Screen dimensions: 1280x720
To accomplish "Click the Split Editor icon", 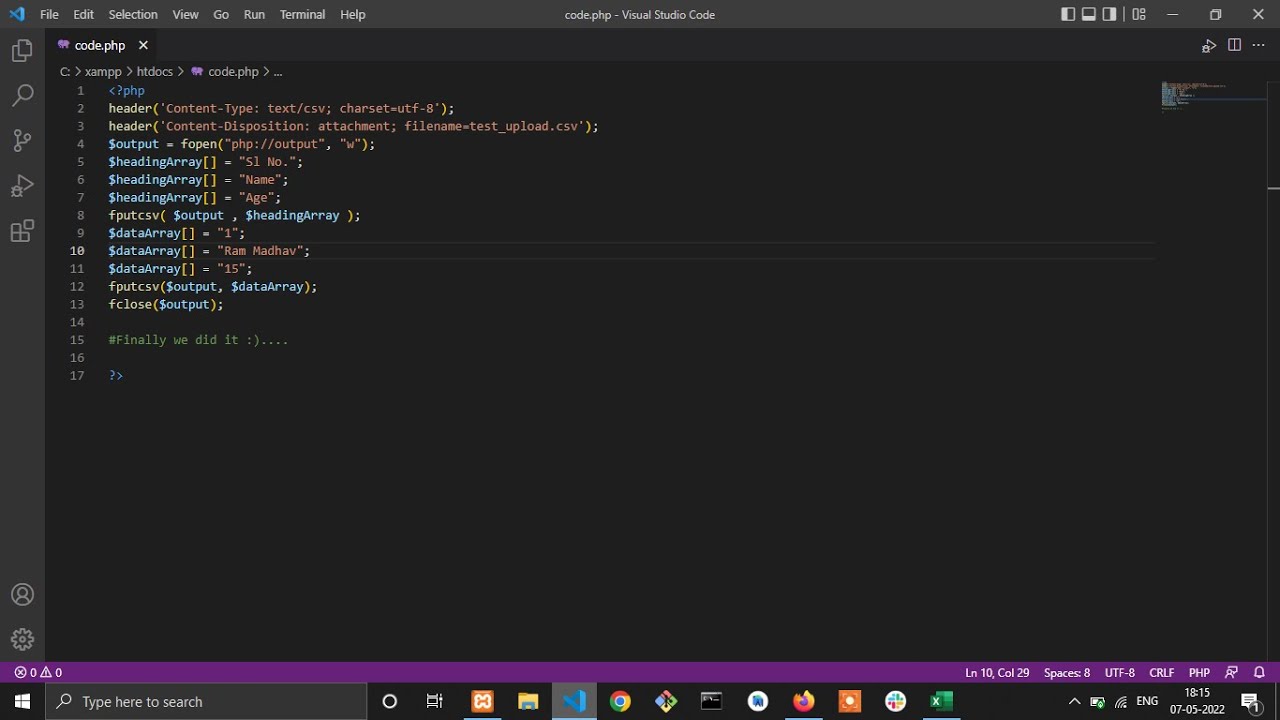I will [1234, 45].
